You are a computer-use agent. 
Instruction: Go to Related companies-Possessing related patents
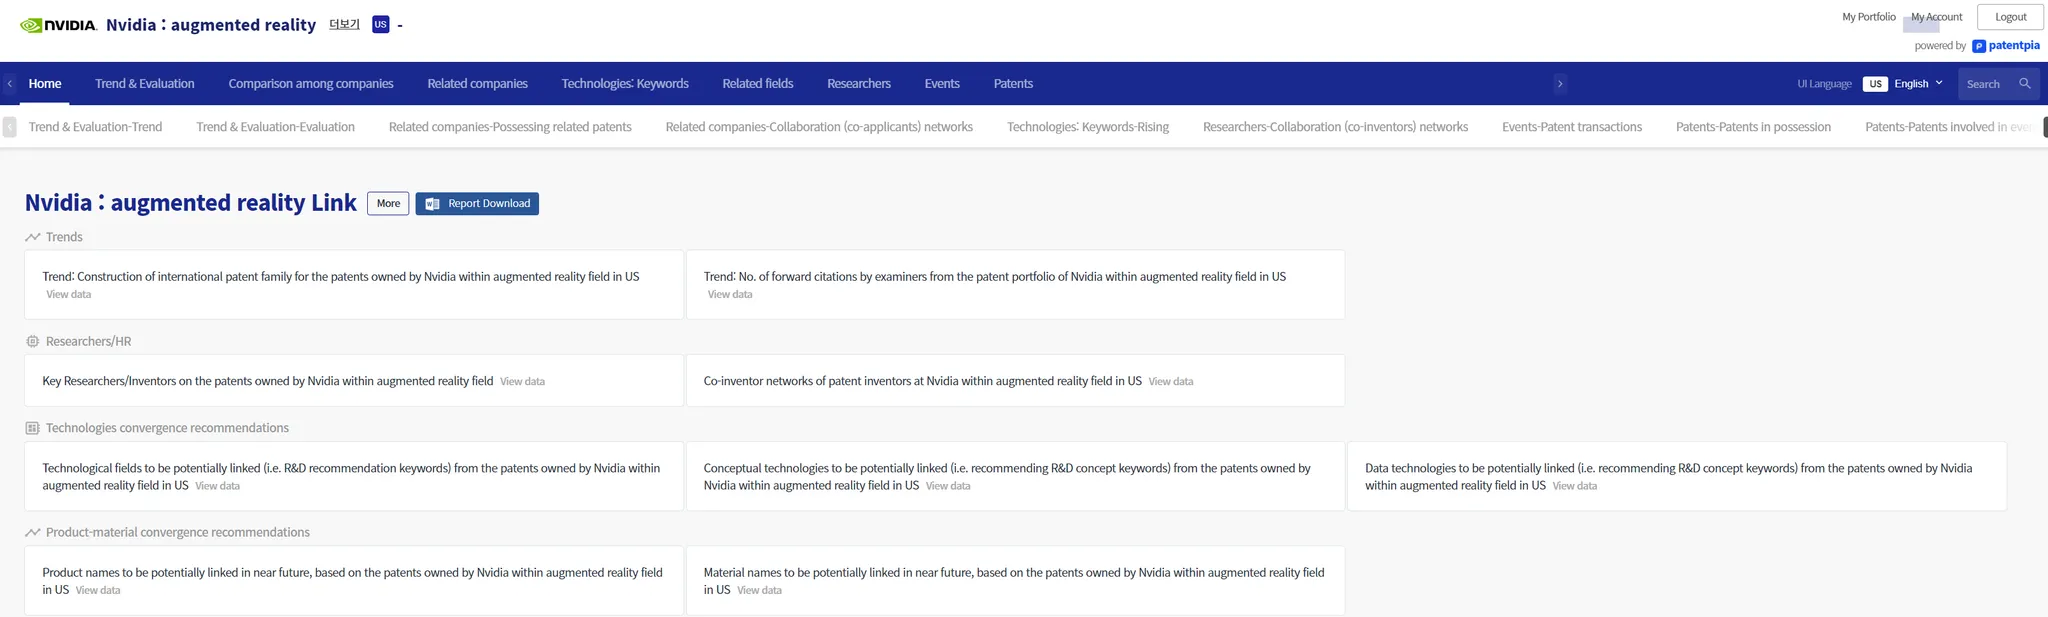click(x=510, y=127)
